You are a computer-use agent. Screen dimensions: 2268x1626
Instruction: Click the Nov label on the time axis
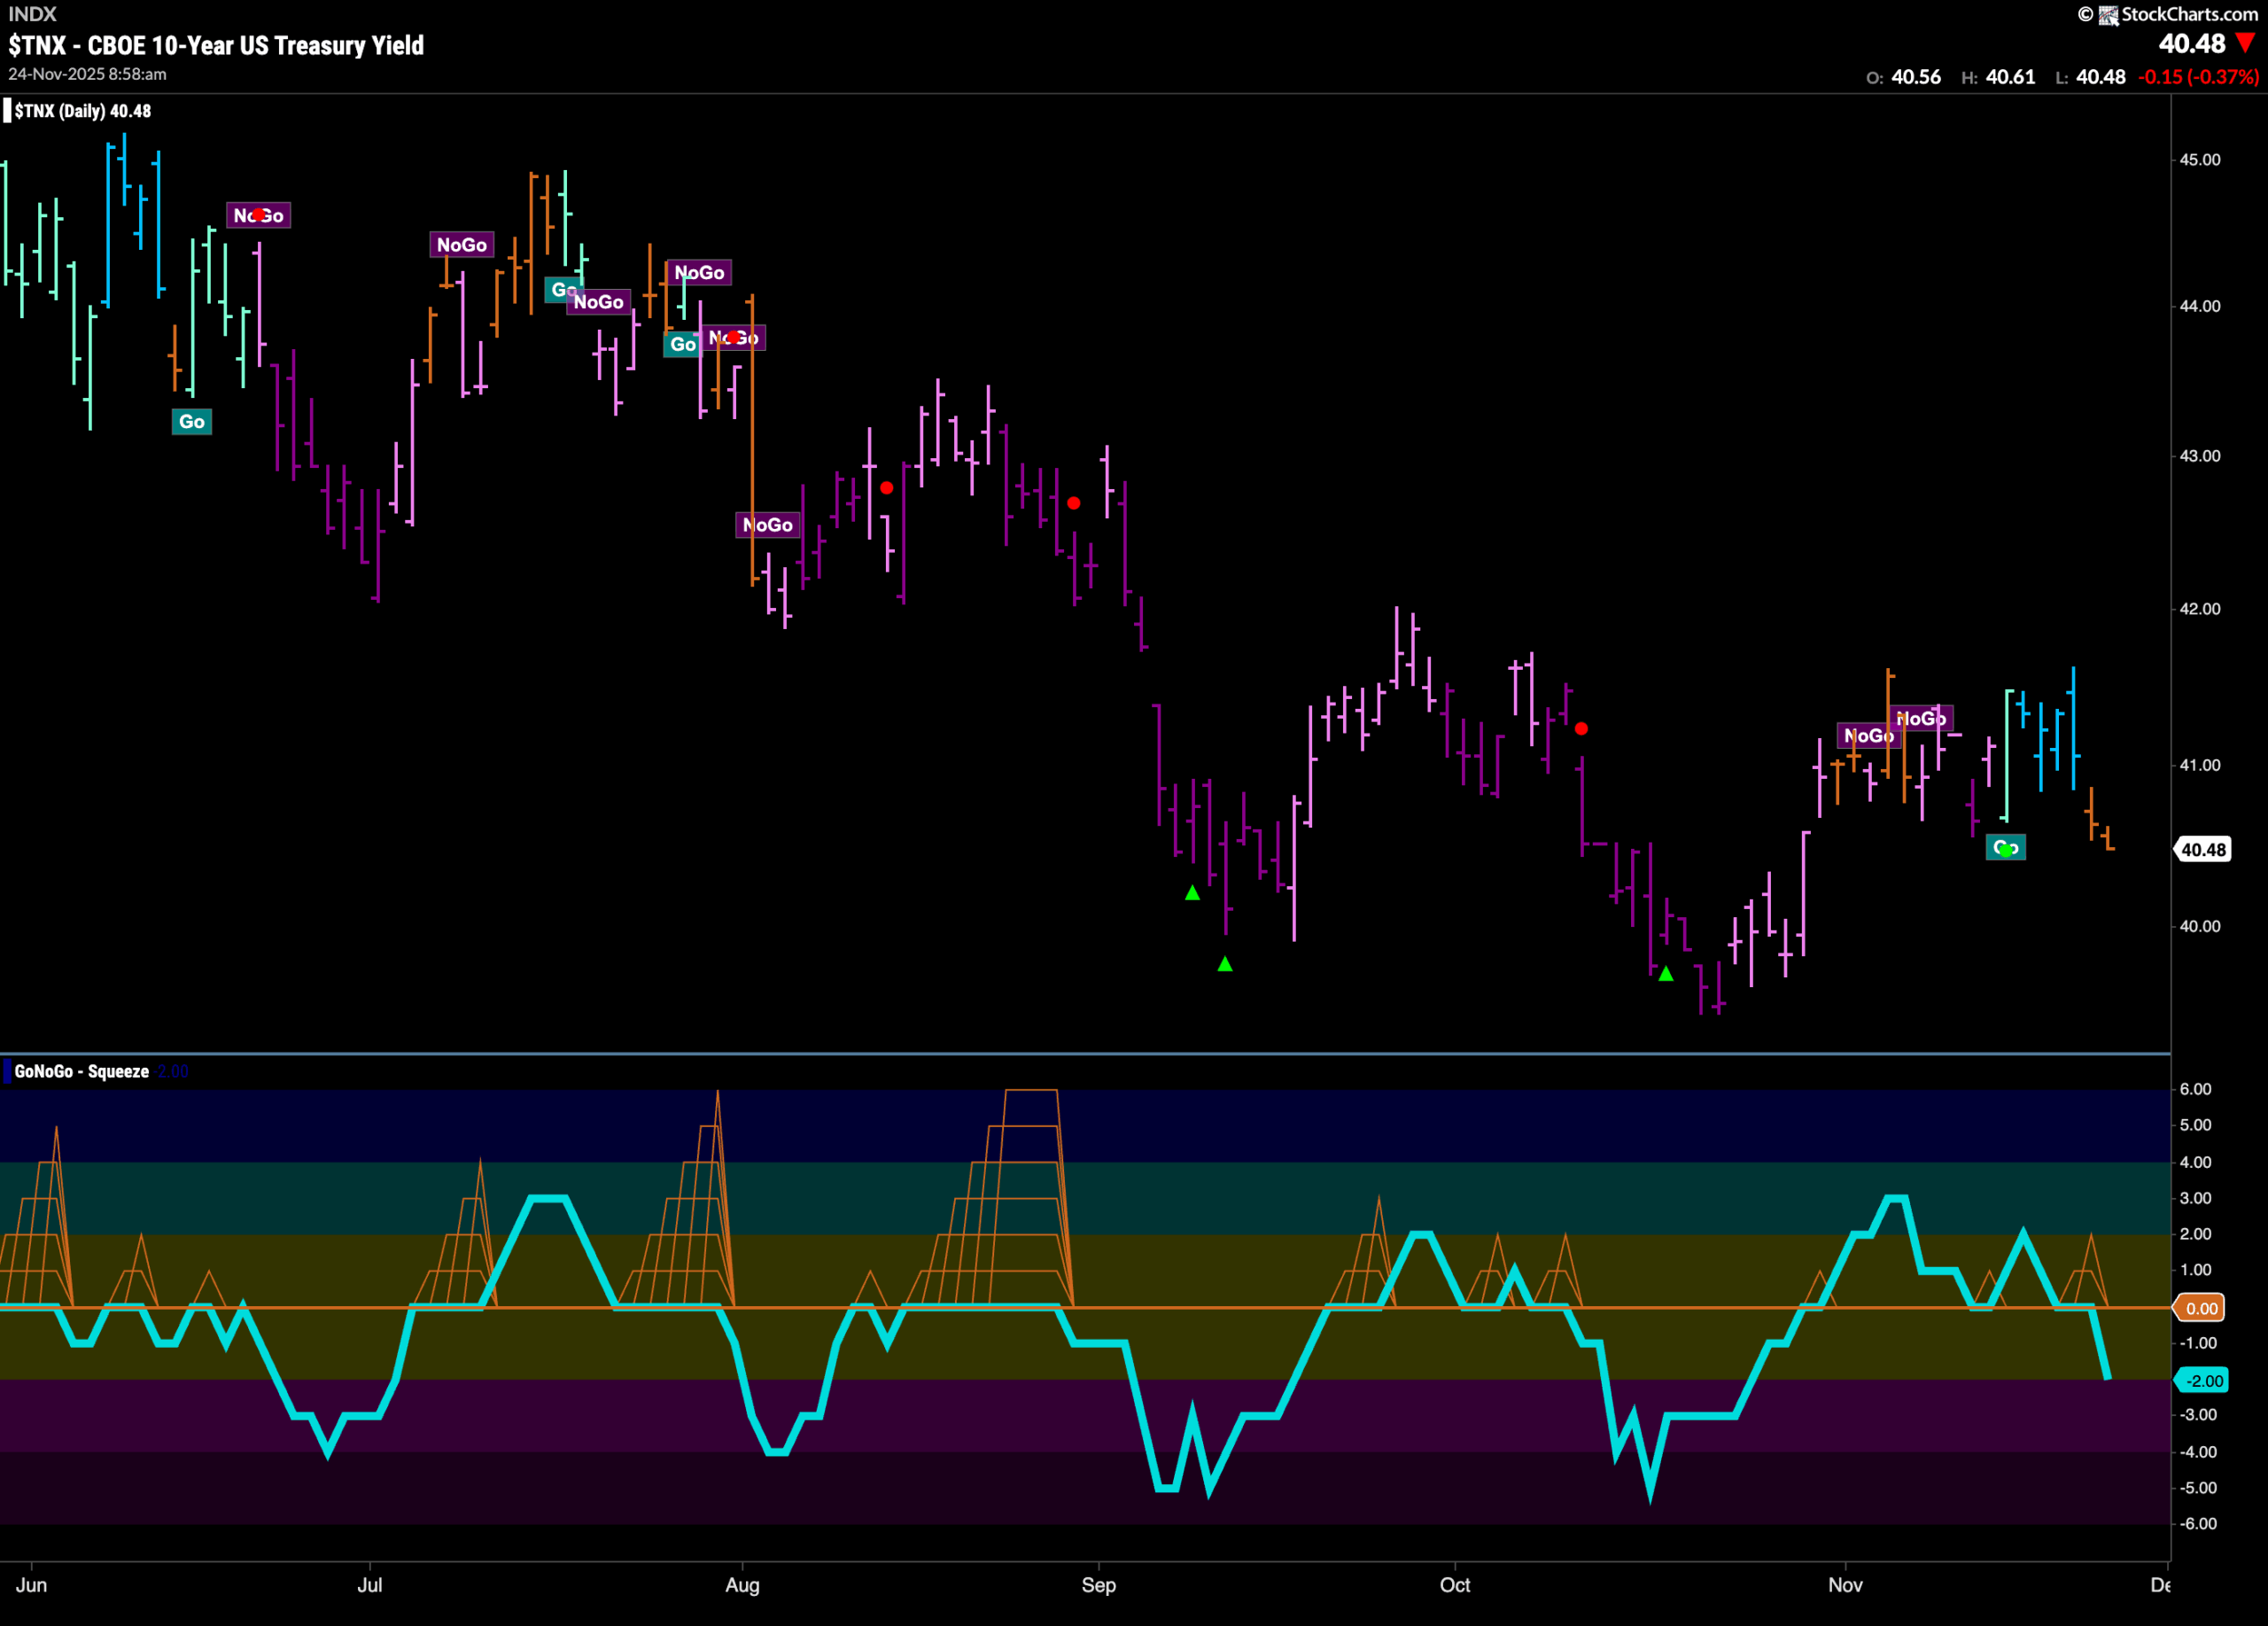pyautogui.click(x=1845, y=1585)
